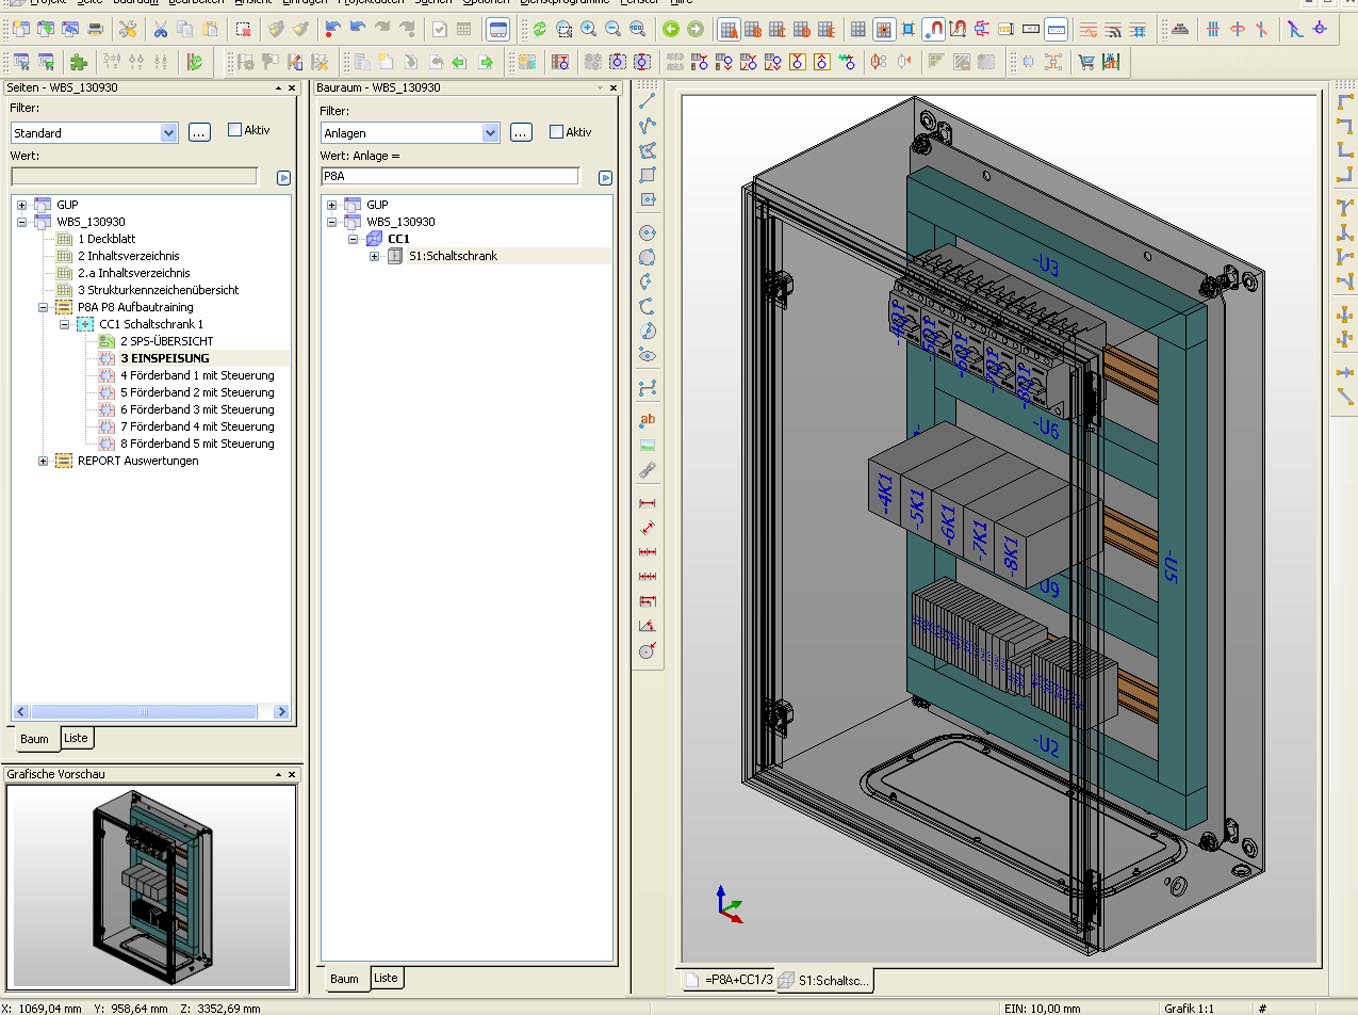Select the Aligned dimension tool
Screen dimensions: 1358x1015
click(647, 527)
